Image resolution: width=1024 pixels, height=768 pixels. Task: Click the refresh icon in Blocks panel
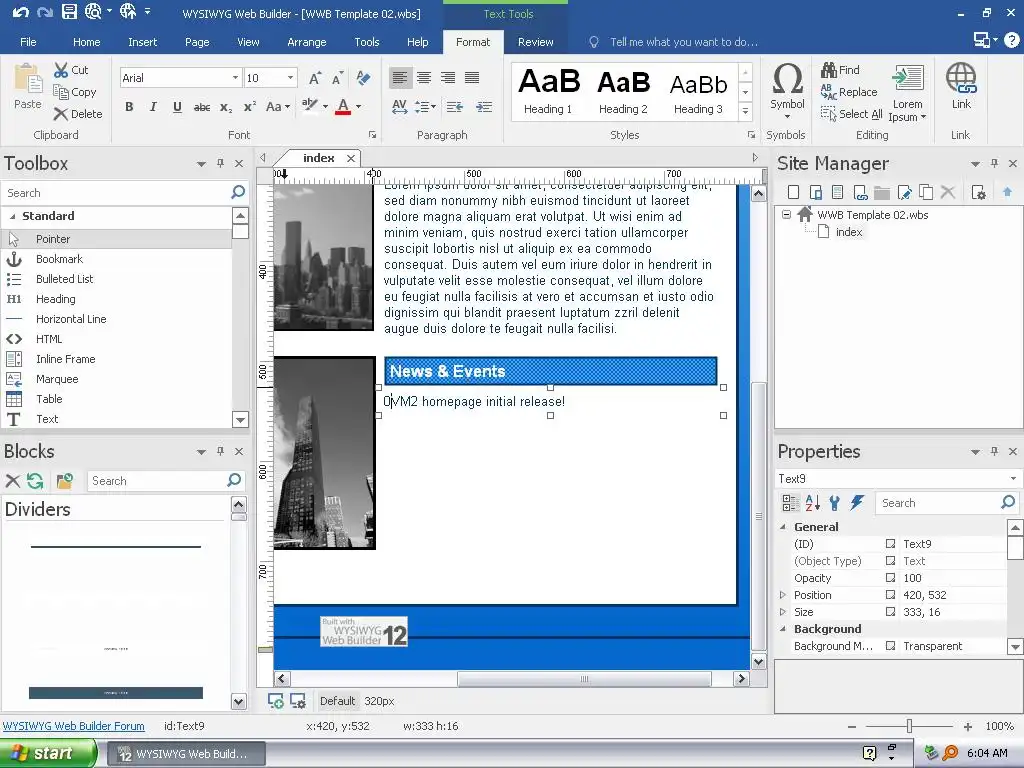35,481
